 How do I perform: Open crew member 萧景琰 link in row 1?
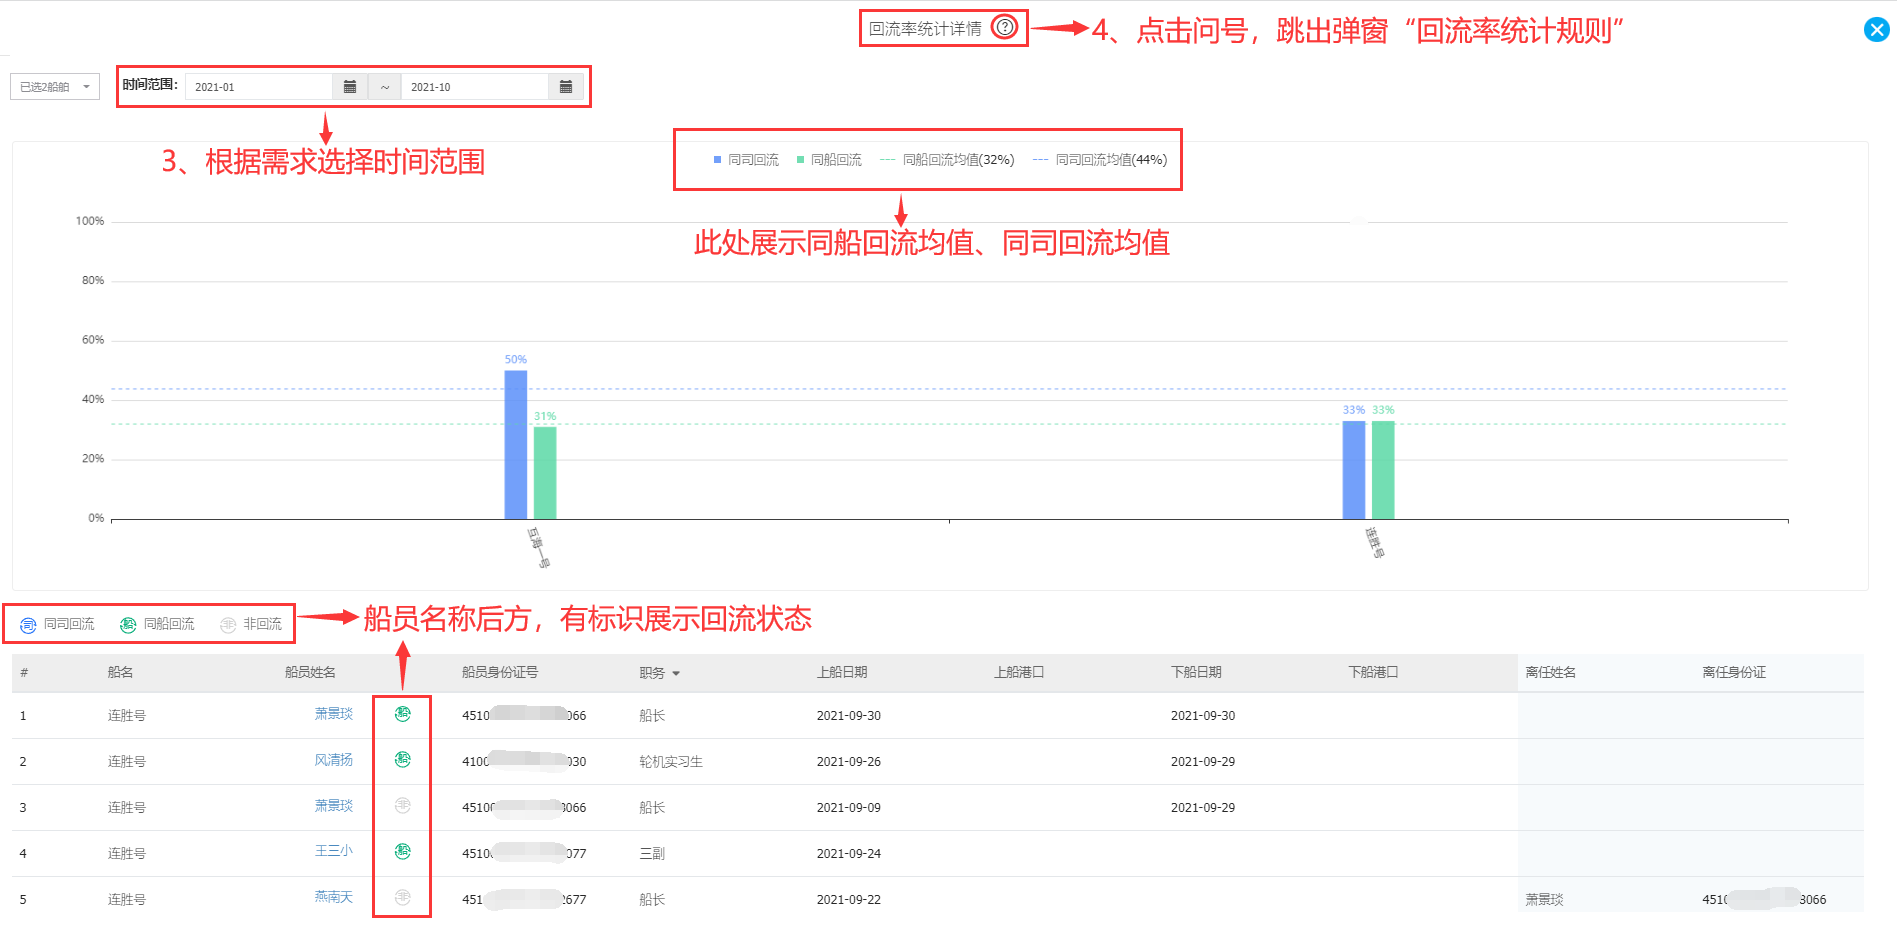click(x=333, y=714)
